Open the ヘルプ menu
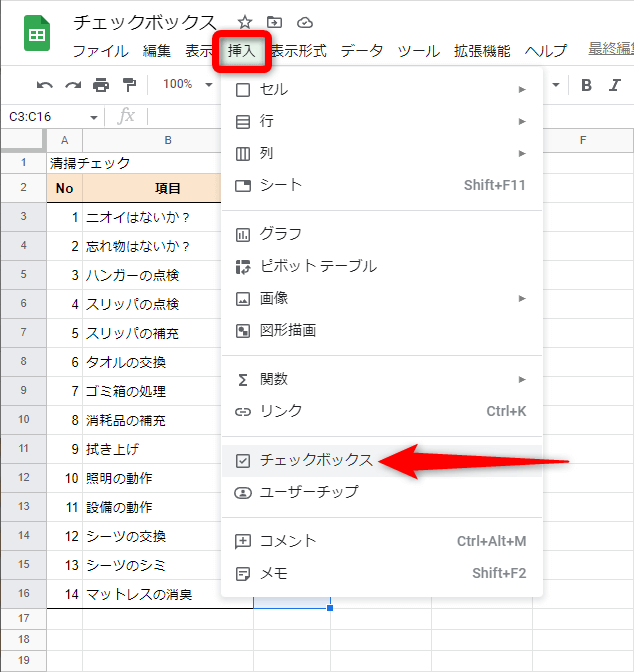Image resolution: width=634 pixels, height=672 pixels. coord(546,51)
